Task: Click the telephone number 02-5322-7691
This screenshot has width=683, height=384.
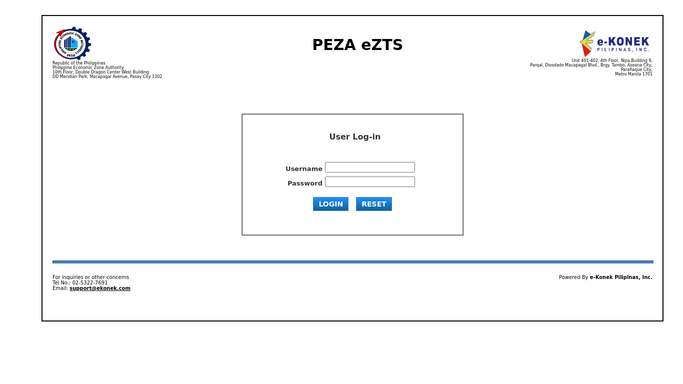Action: [90, 283]
